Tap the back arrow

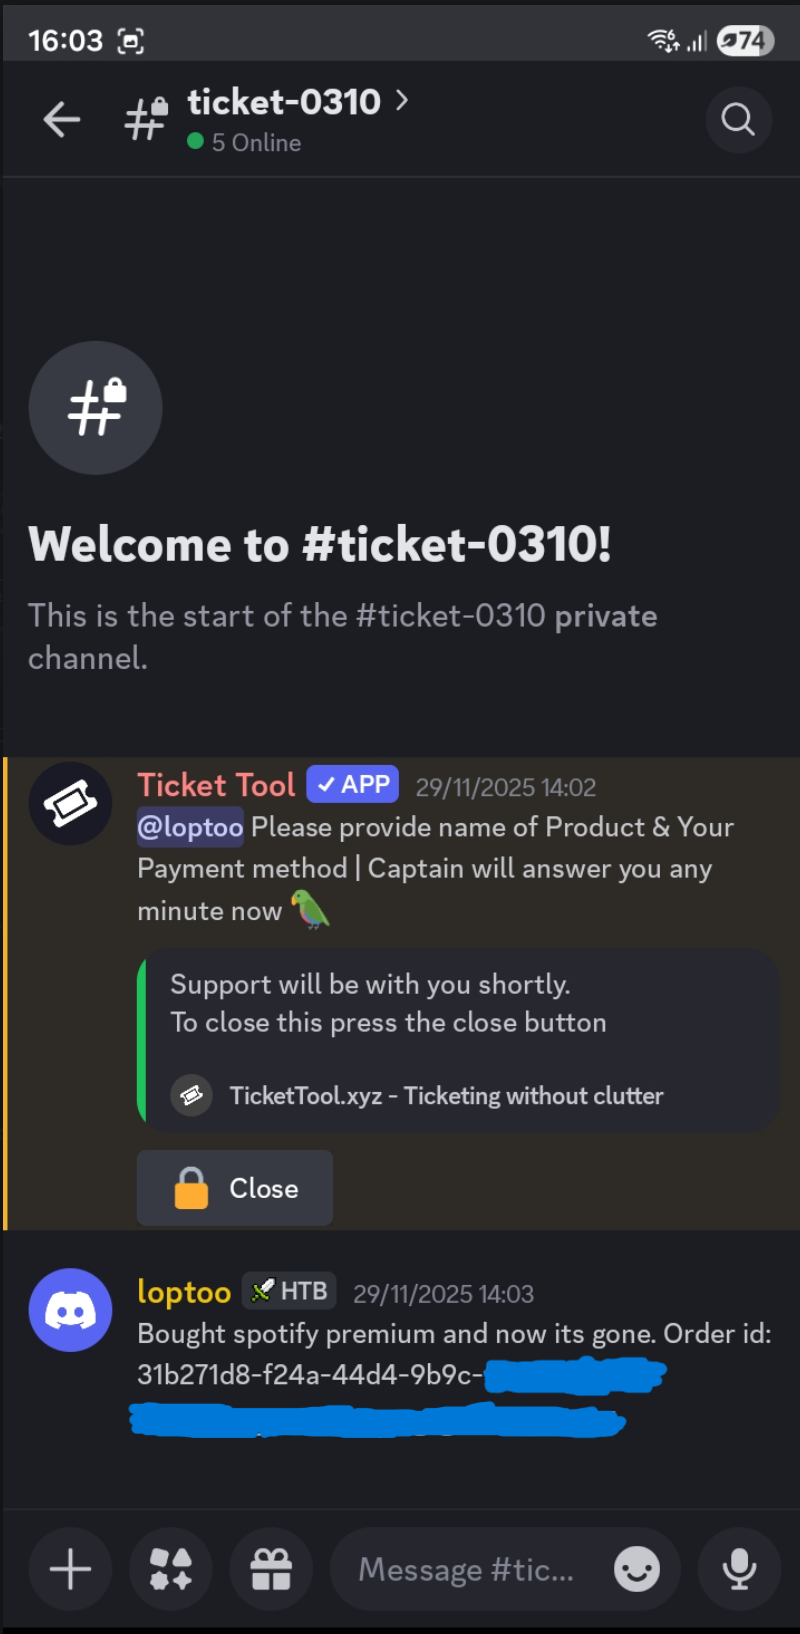62,120
